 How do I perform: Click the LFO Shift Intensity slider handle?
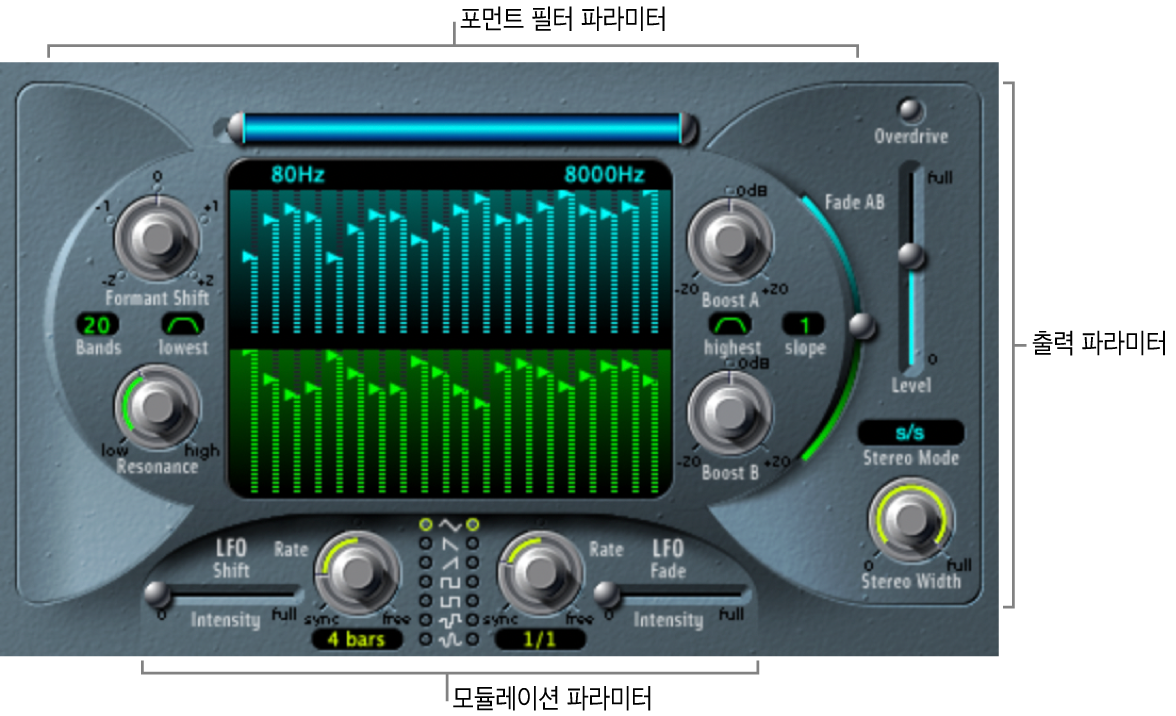(x=157, y=594)
